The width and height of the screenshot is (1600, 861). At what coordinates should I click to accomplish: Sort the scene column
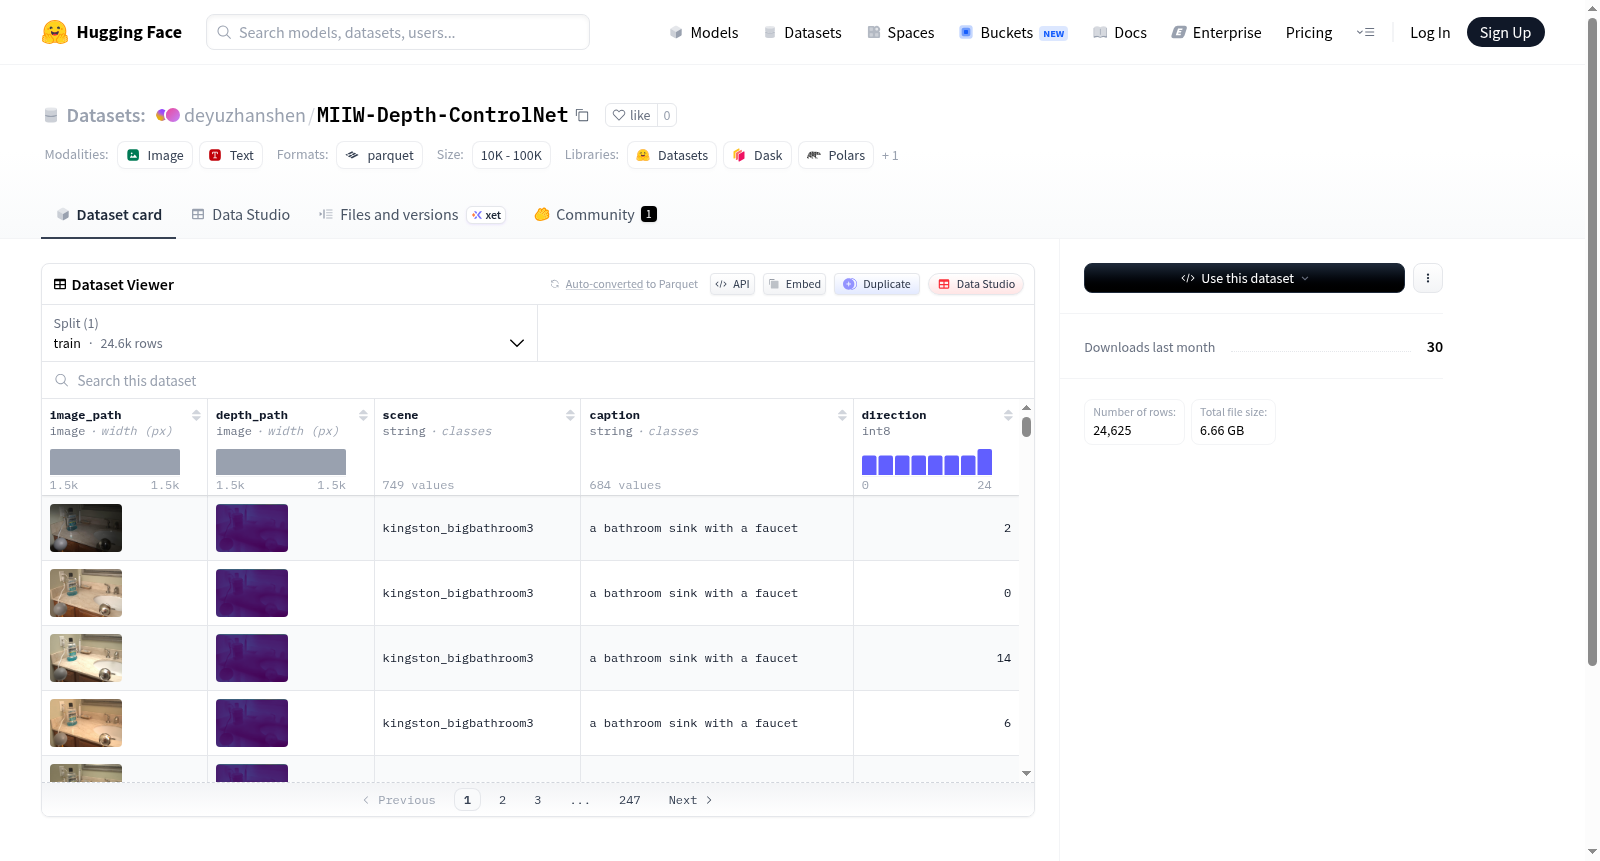pos(570,415)
